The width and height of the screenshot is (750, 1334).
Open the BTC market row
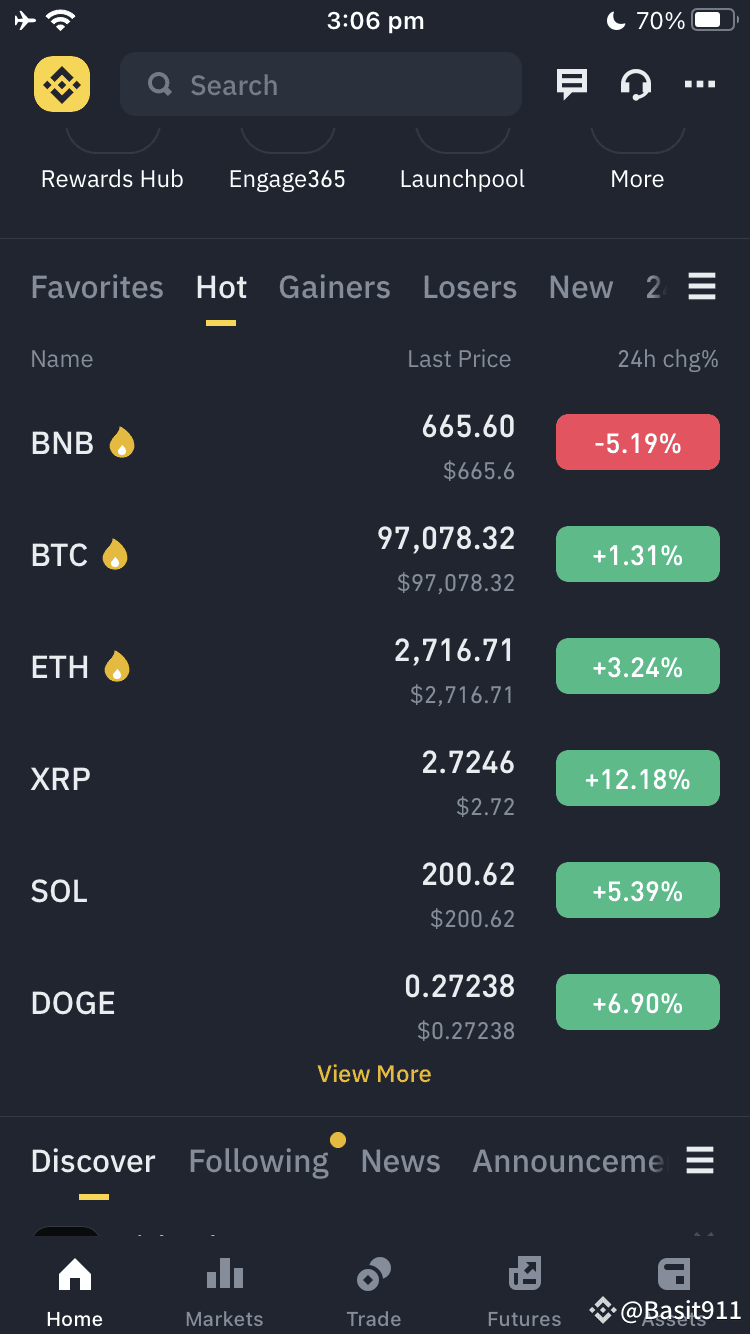point(375,555)
